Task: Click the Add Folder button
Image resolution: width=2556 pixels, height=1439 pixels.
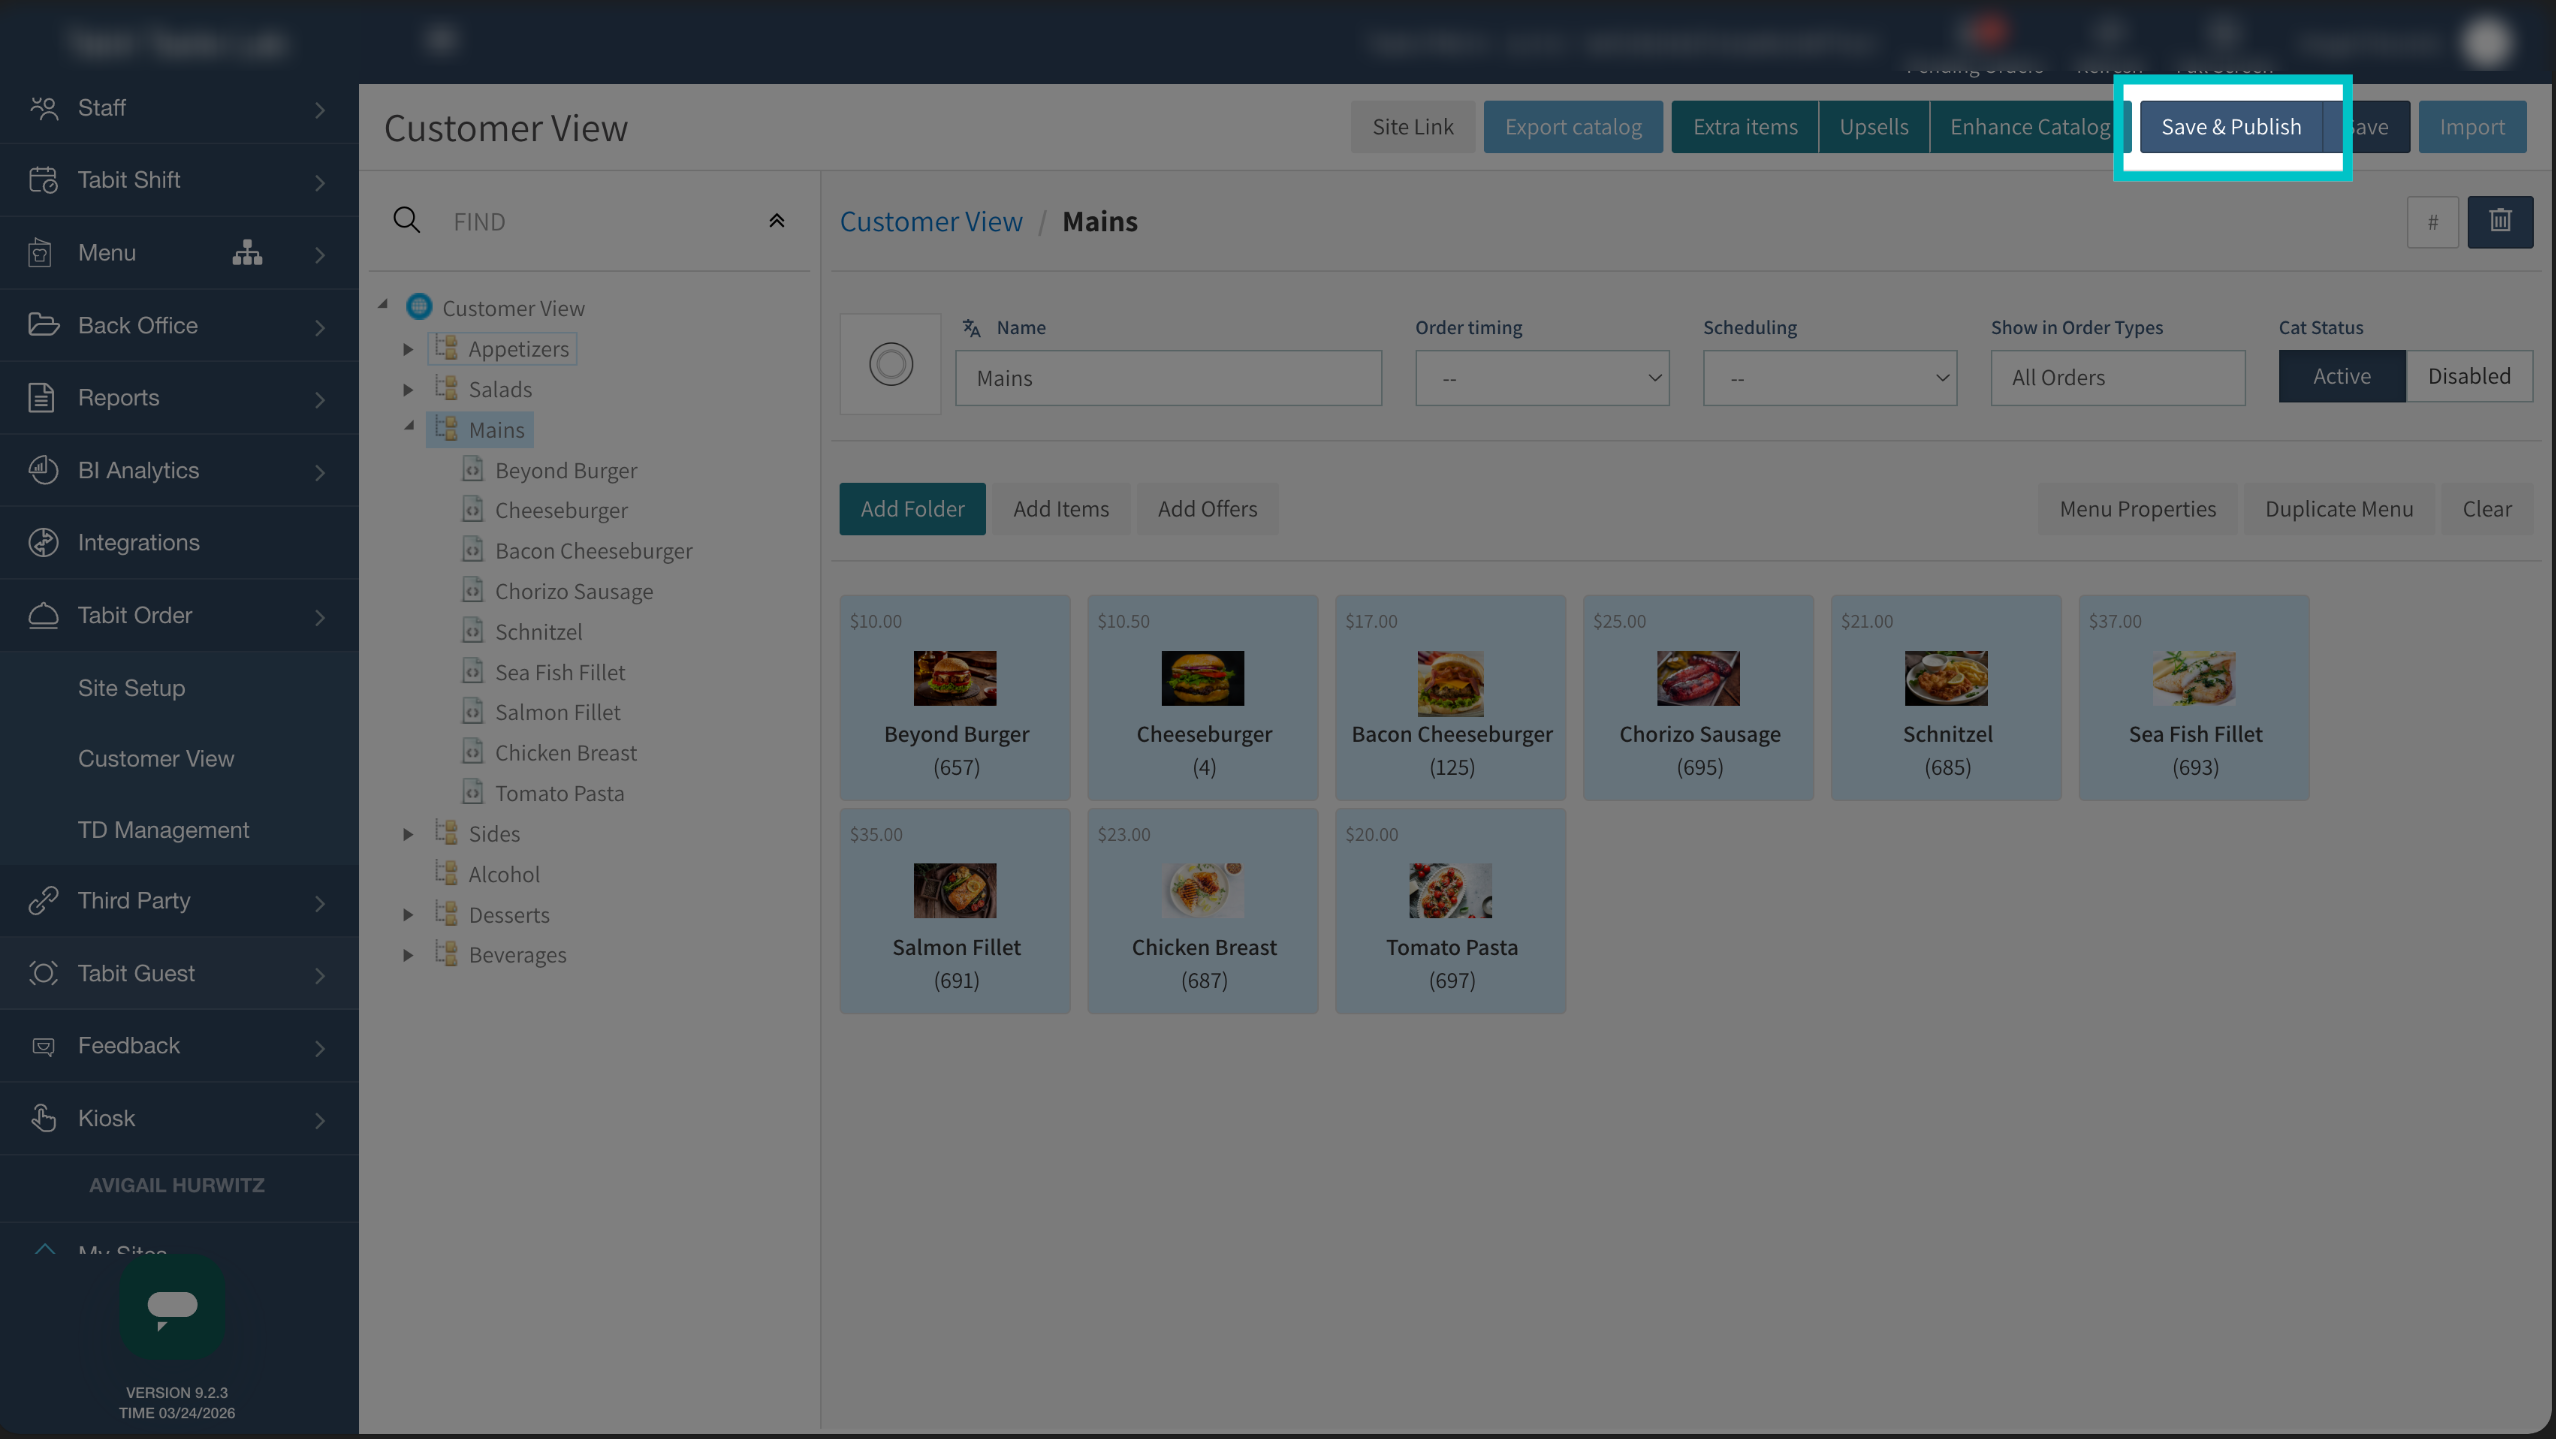Action: pos(912,509)
